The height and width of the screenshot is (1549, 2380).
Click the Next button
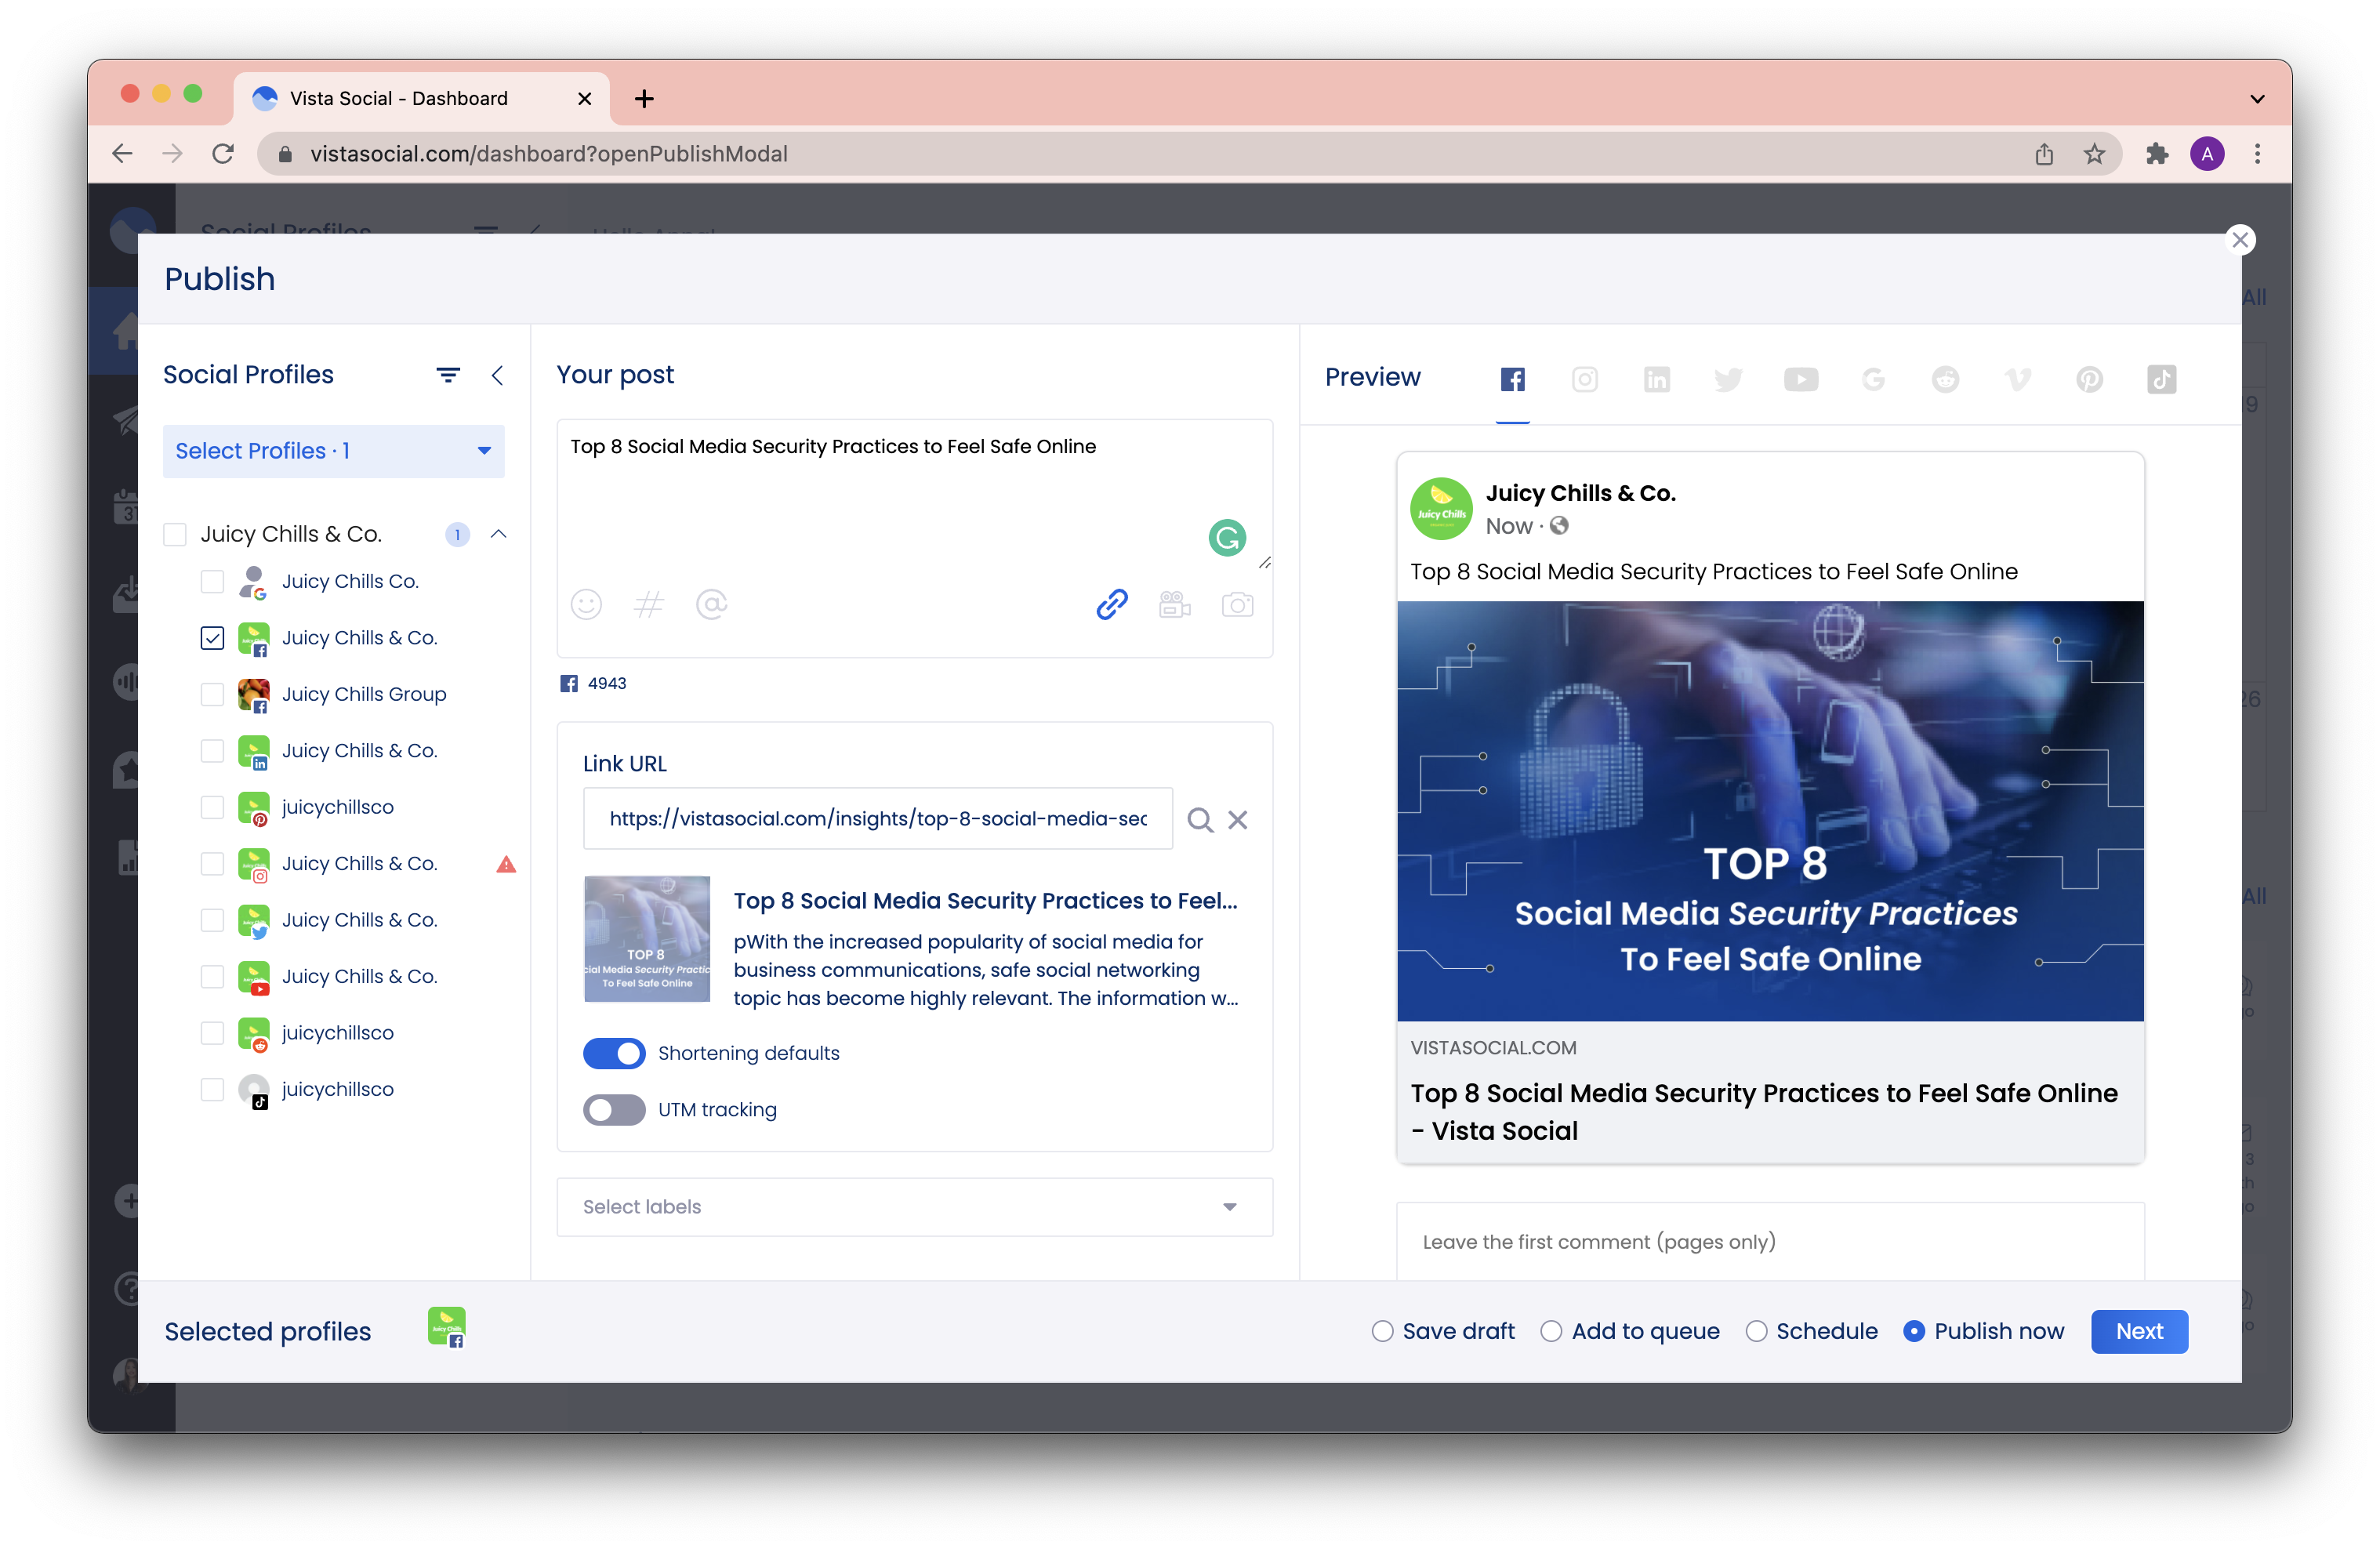(2139, 1332)
